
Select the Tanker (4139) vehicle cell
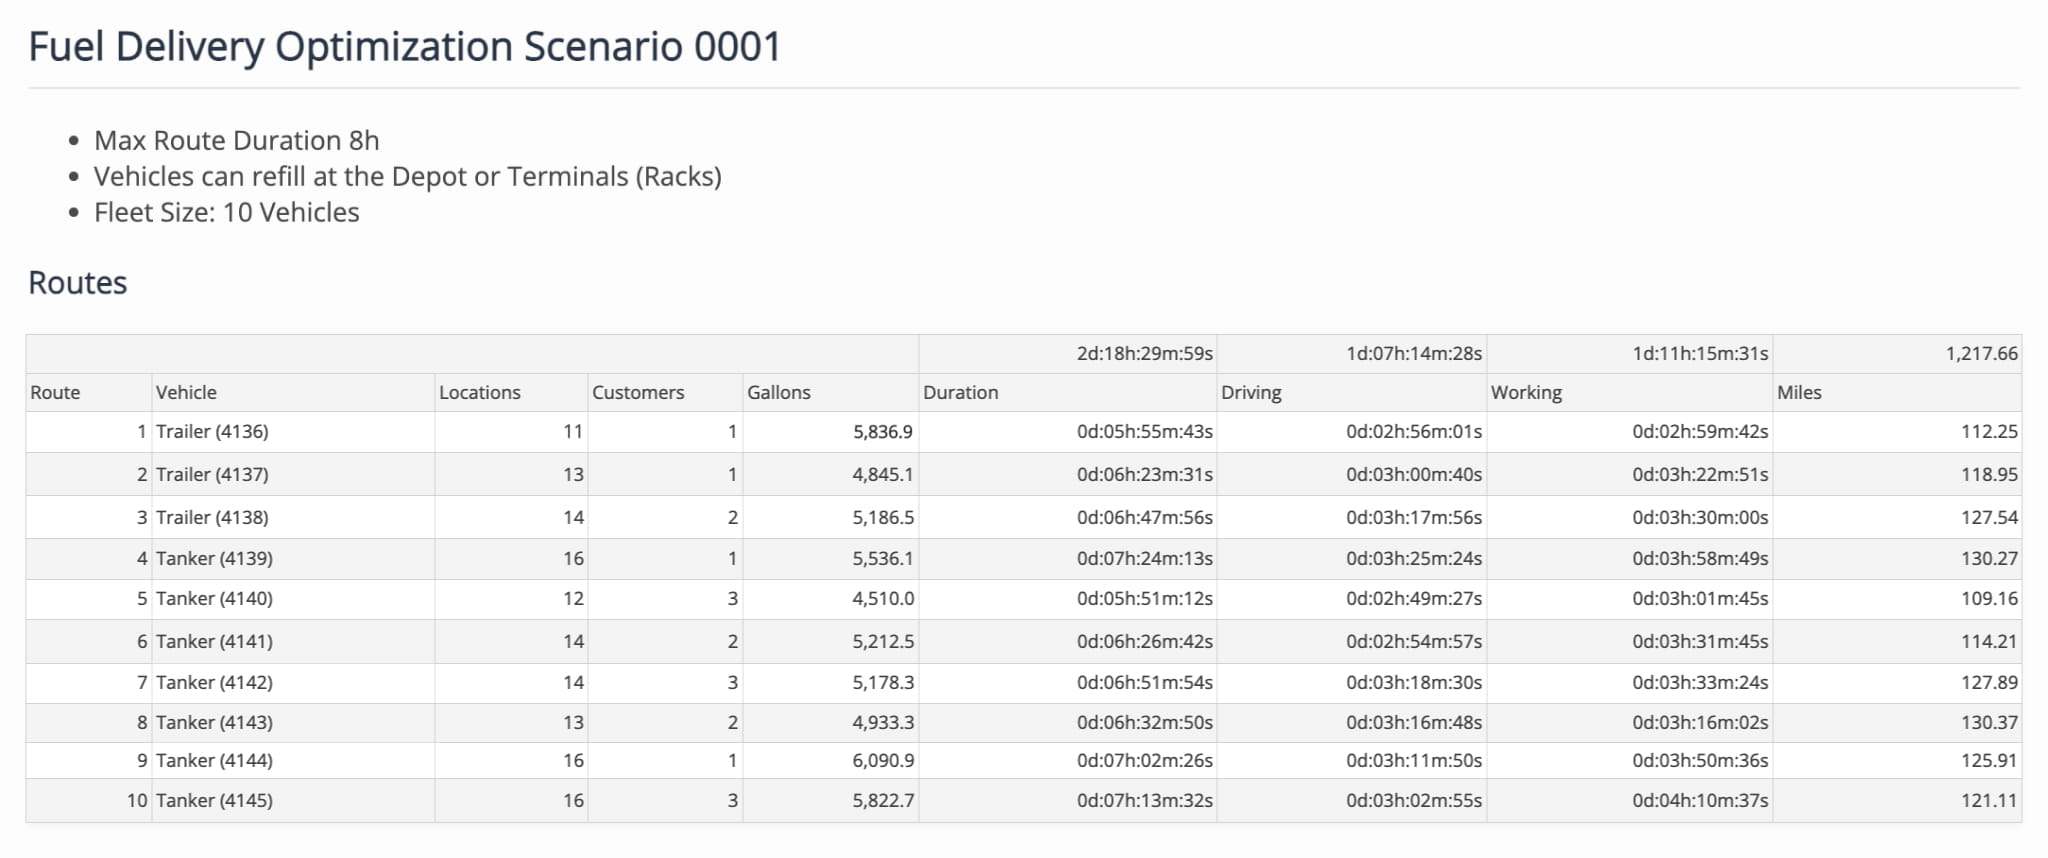(x=214, y=559)
